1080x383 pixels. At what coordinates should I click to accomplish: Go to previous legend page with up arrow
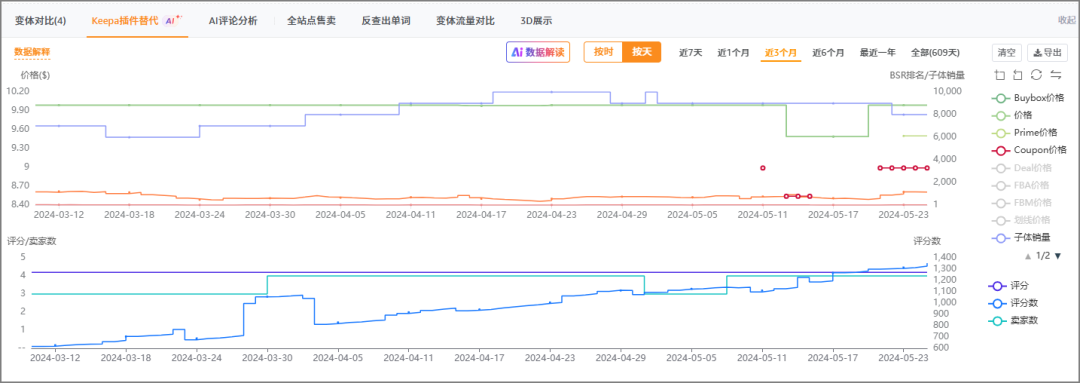click(1028, 256)
